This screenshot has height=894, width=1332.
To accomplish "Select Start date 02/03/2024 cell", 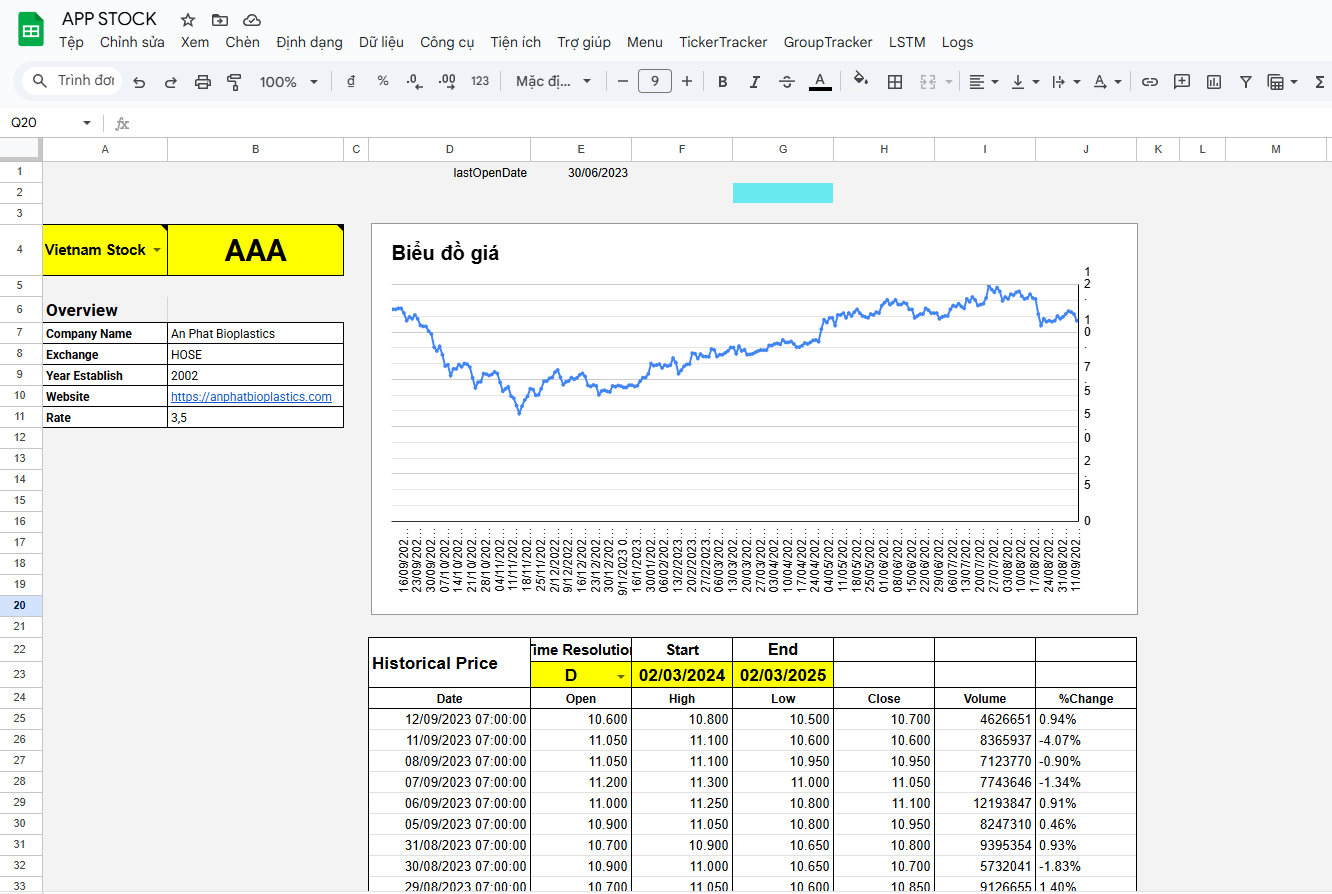I will [x=682, y=675].
